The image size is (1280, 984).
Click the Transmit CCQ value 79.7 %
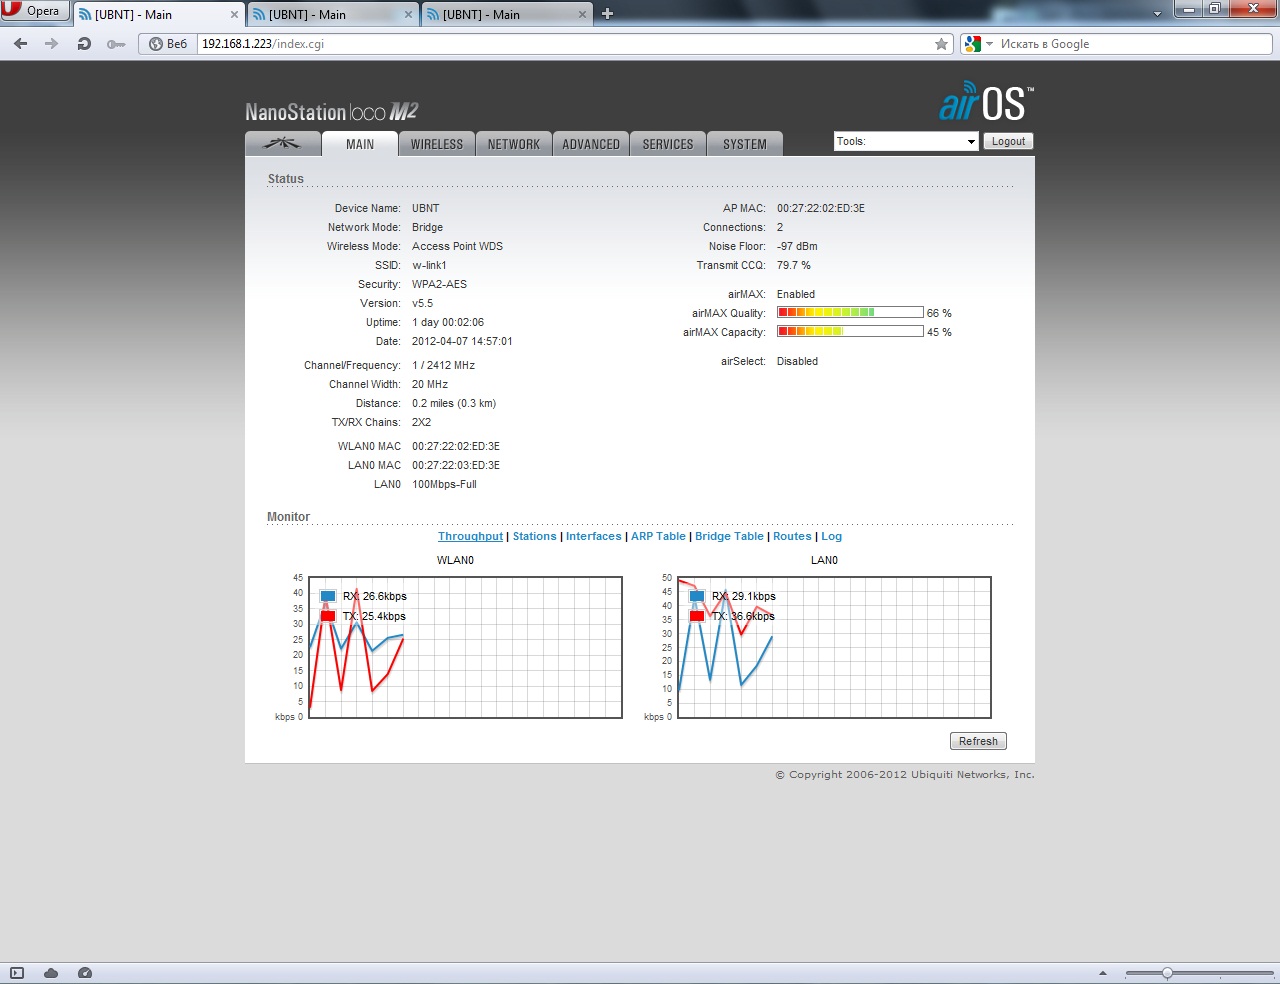pyautogui.click(x=794, y=265)
